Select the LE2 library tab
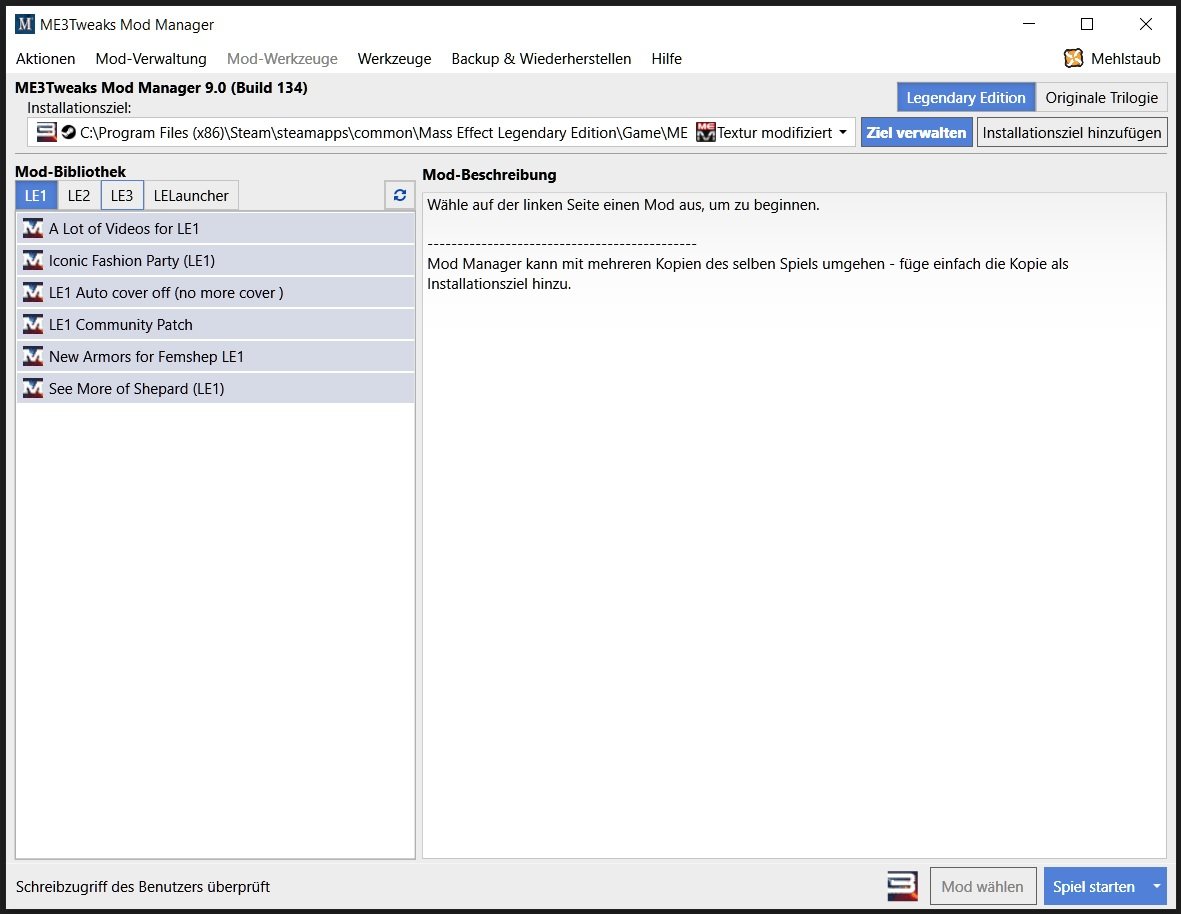This screenshot has width=1181, height=914. tap(79, 196)
